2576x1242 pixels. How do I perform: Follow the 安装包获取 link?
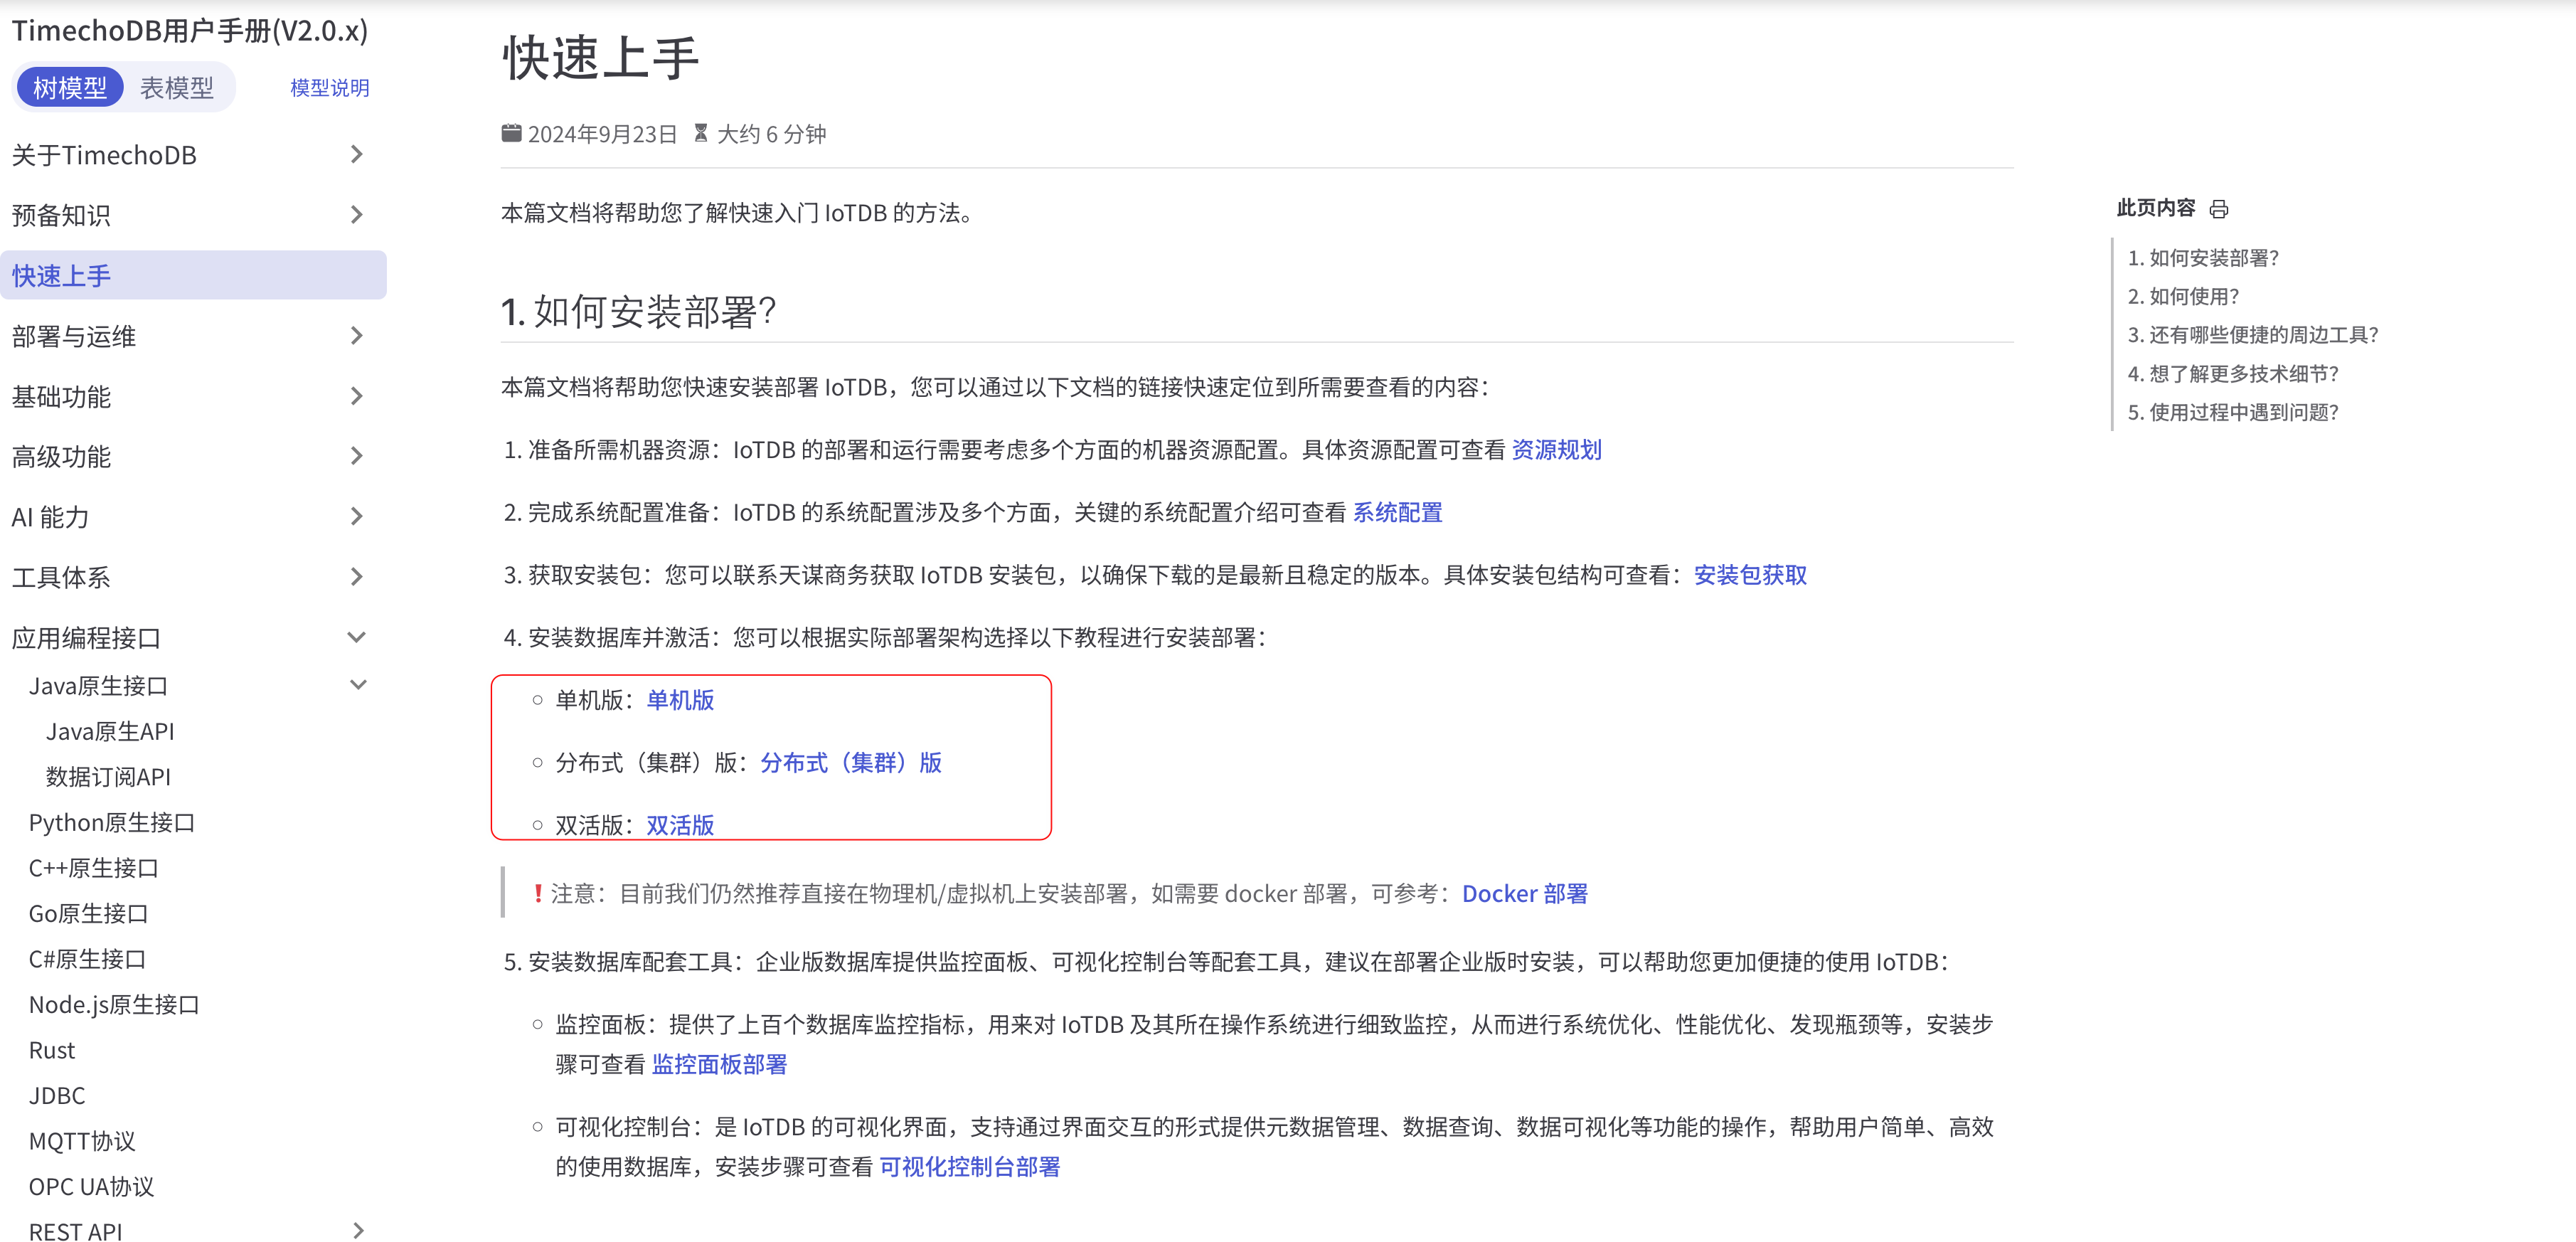[1750, 575]
